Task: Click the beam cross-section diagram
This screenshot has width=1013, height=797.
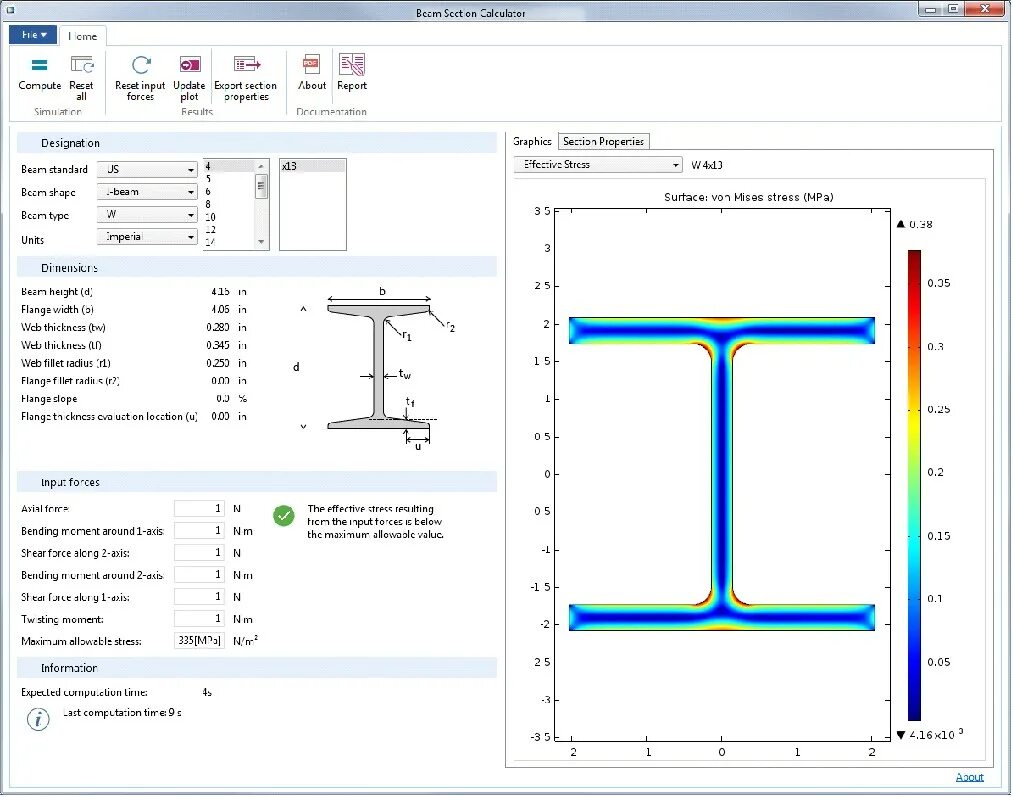Action: [379, 367]
